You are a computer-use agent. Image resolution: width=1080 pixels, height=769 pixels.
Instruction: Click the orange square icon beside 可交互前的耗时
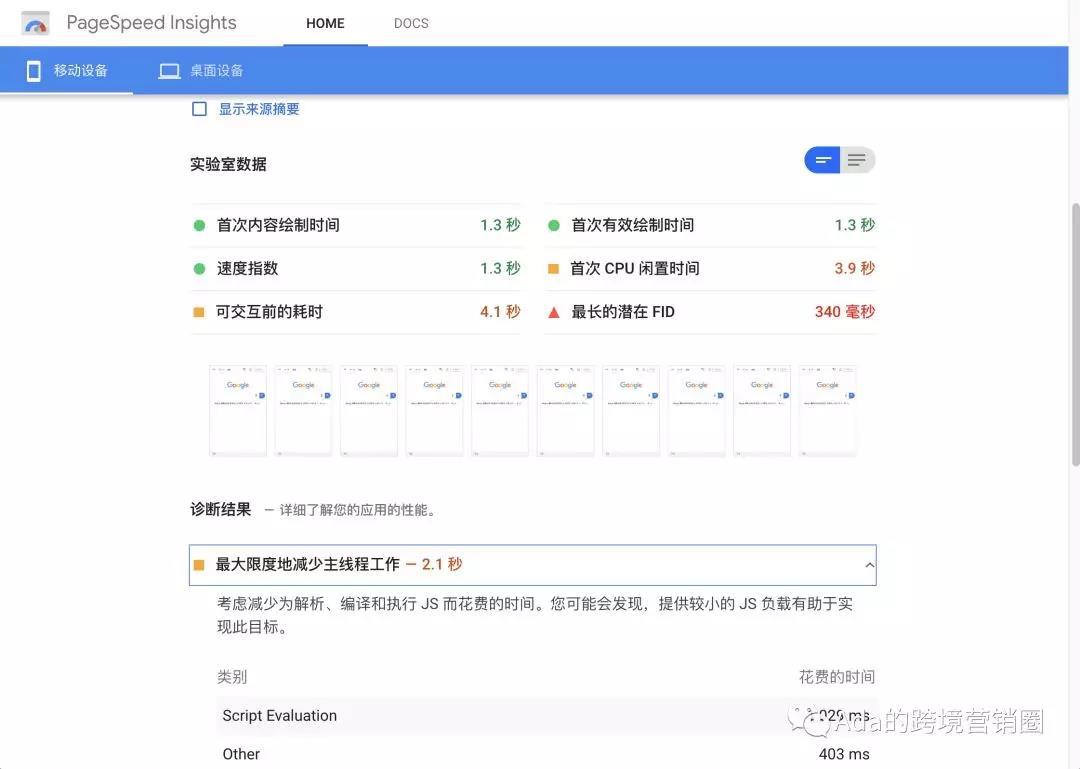[197, 311]
